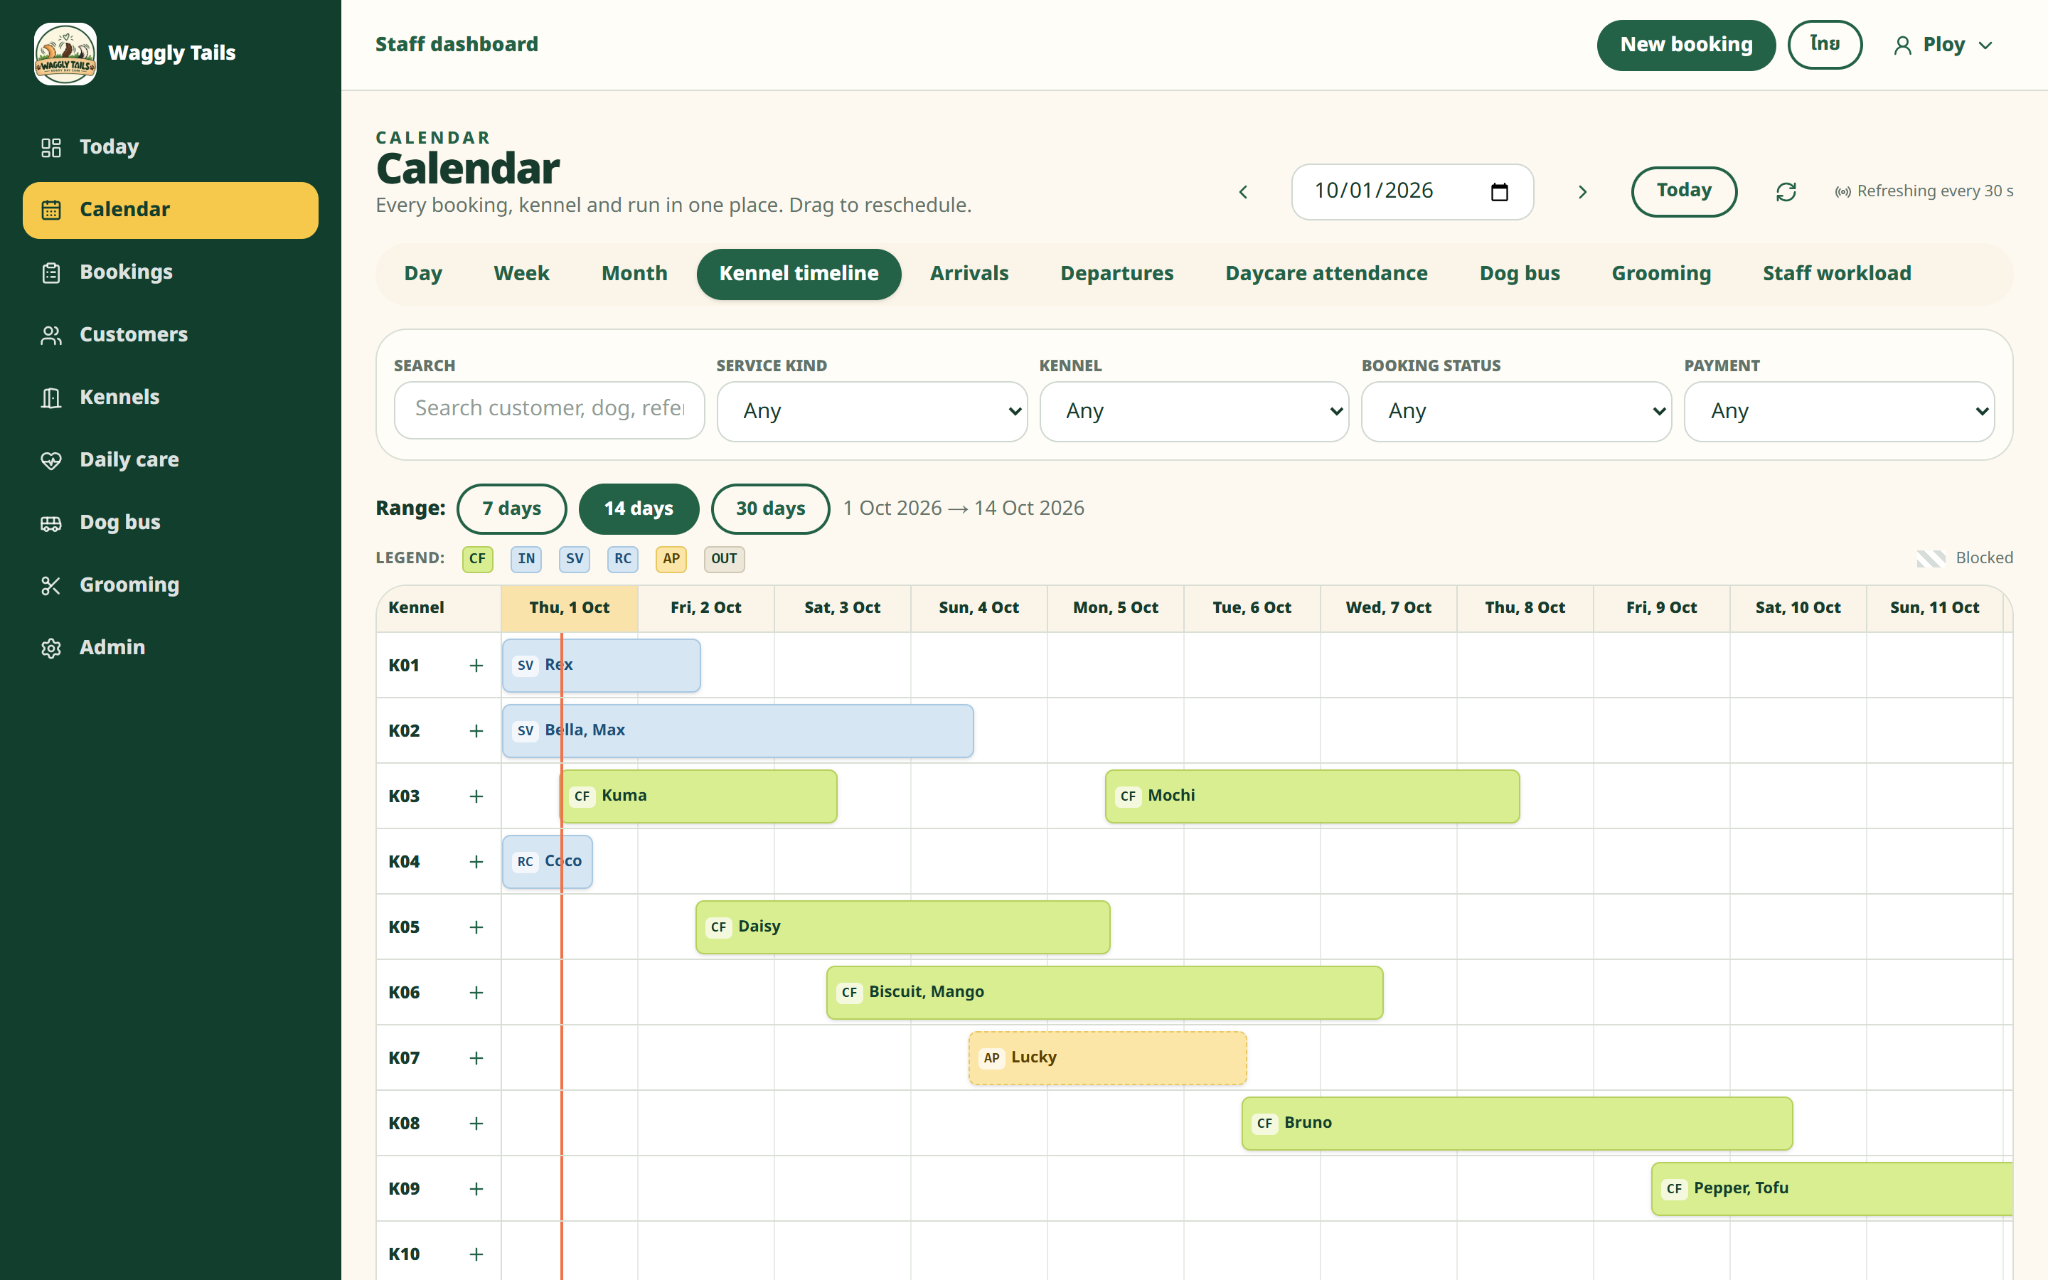Open the Departures tab

[1117, 274]
